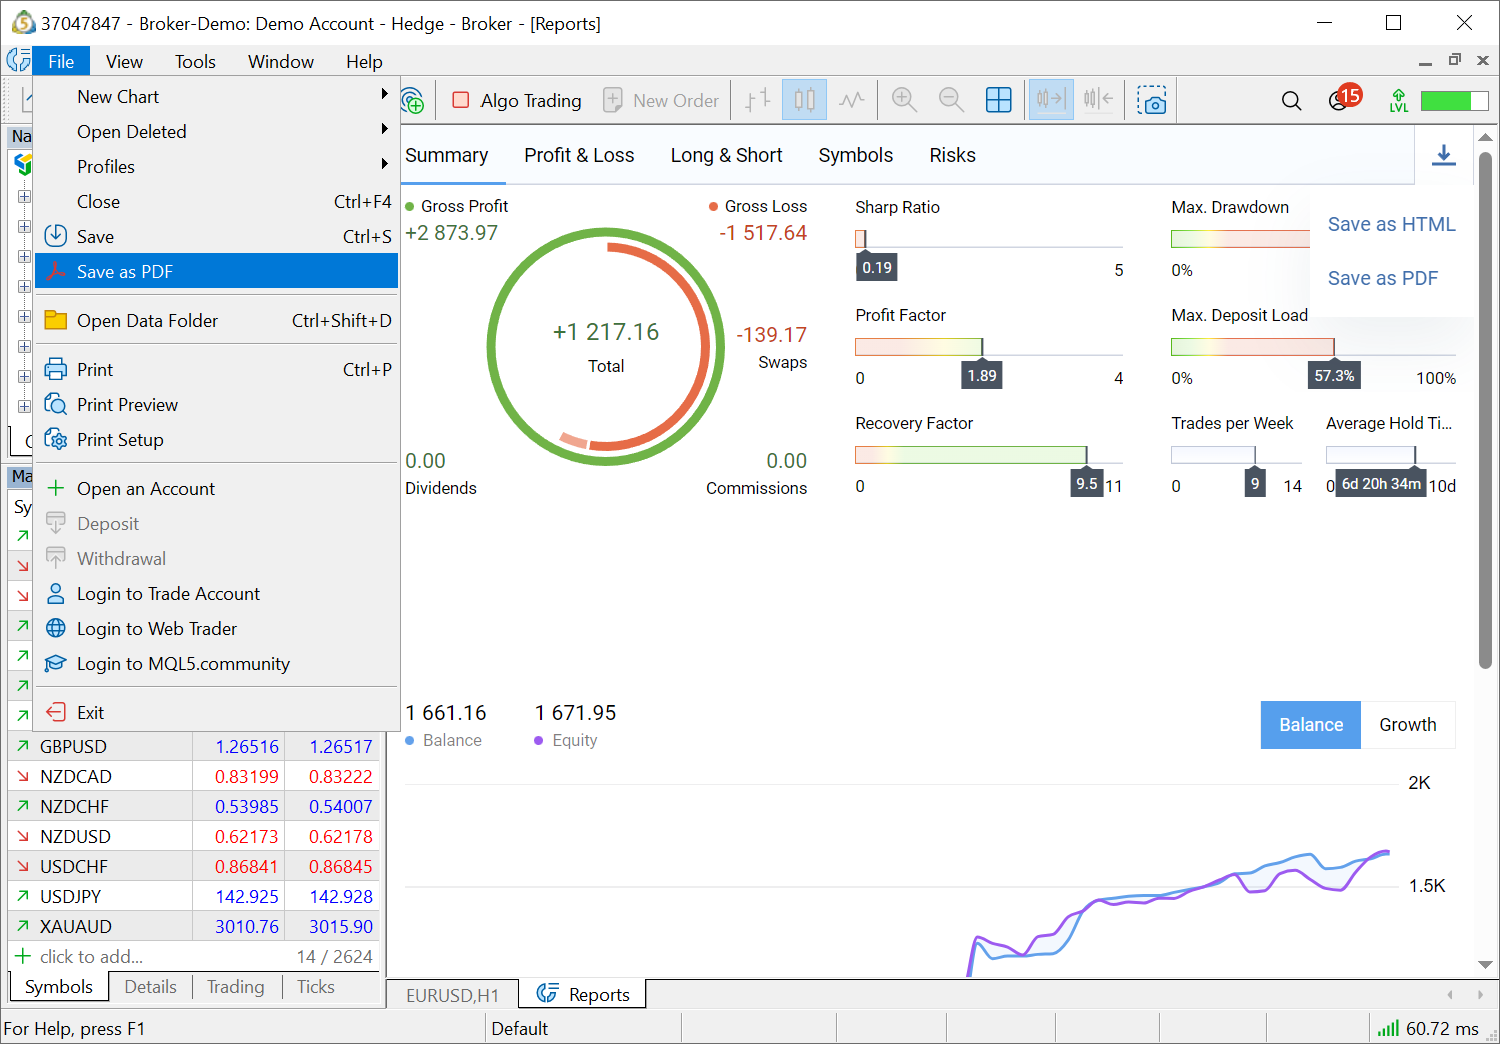The height and width of the screenshot is (1044, 1500).
Task: Switch chart to candlestick display mode
Action: click(804, 100)
